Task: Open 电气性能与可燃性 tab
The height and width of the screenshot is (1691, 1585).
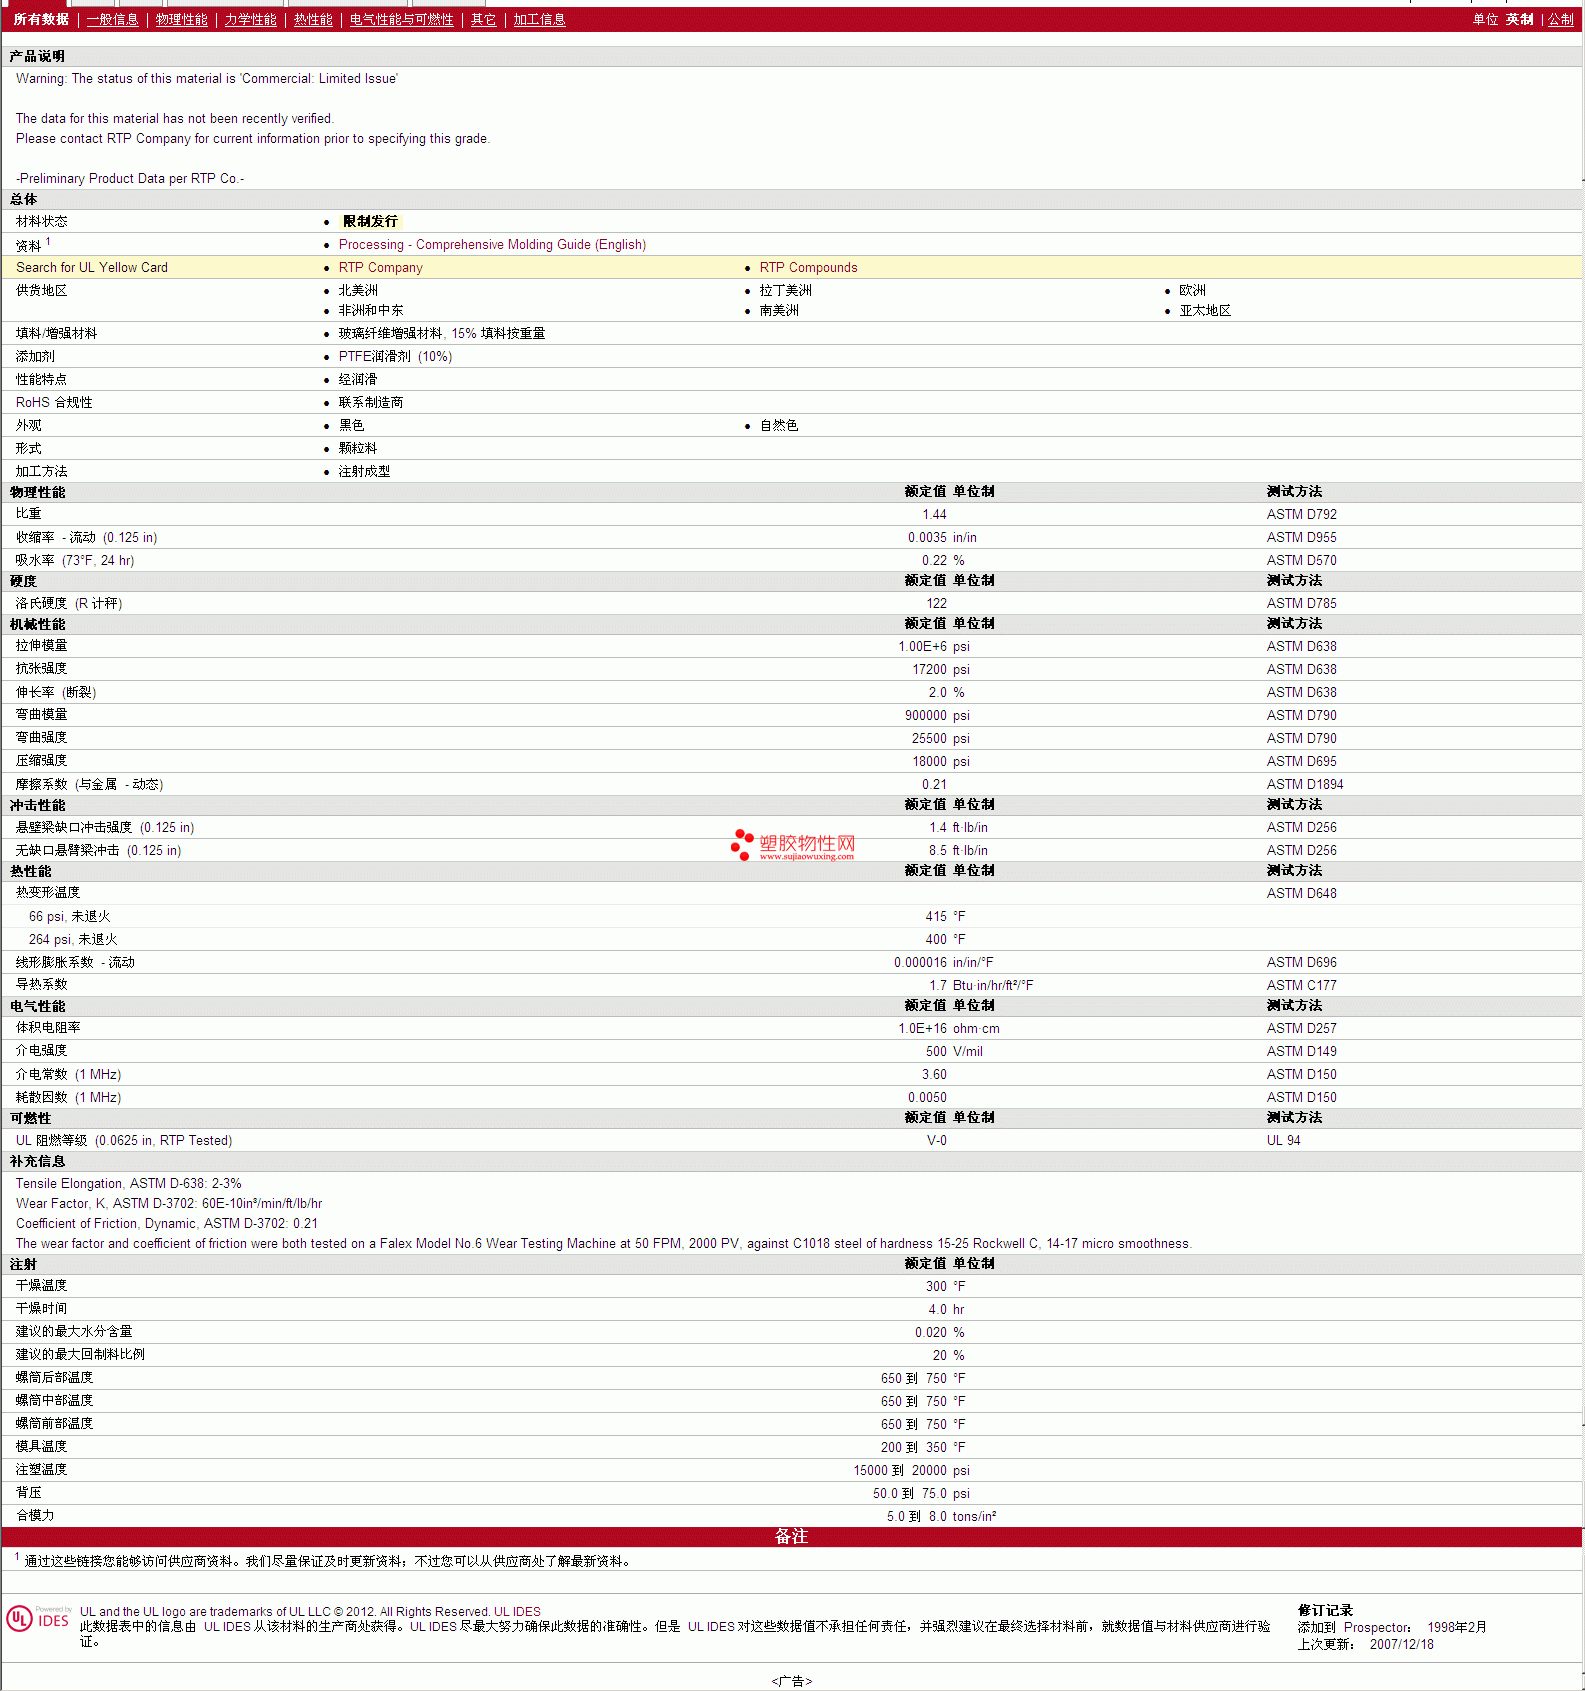Action: click(x=401, y=19)
